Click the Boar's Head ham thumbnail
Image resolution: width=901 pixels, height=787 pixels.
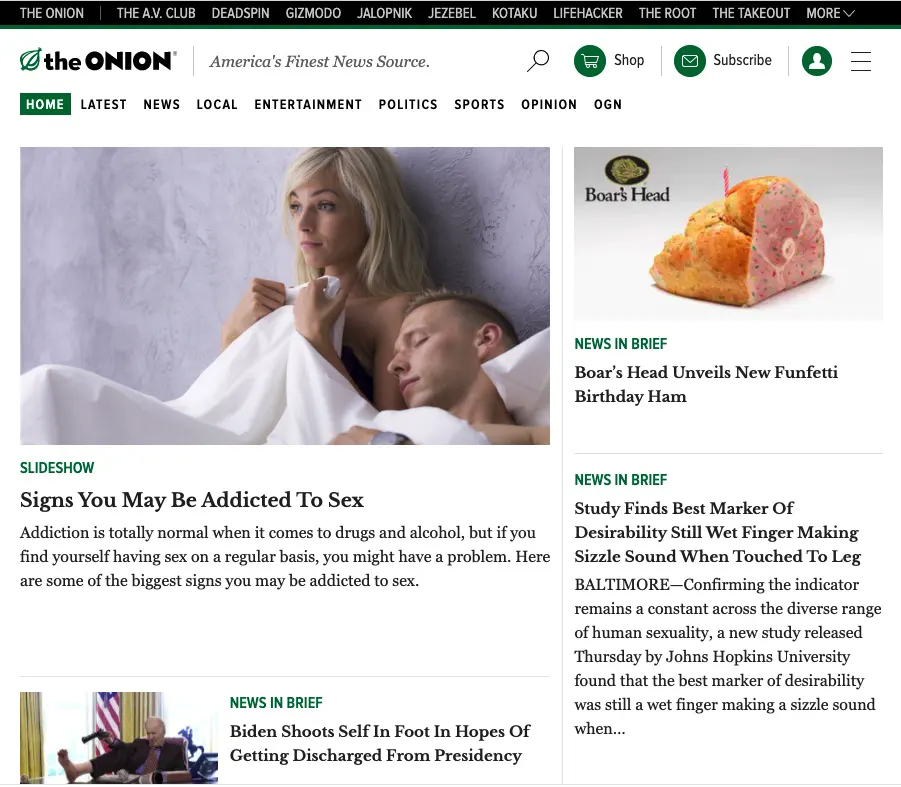click(728, 233)
